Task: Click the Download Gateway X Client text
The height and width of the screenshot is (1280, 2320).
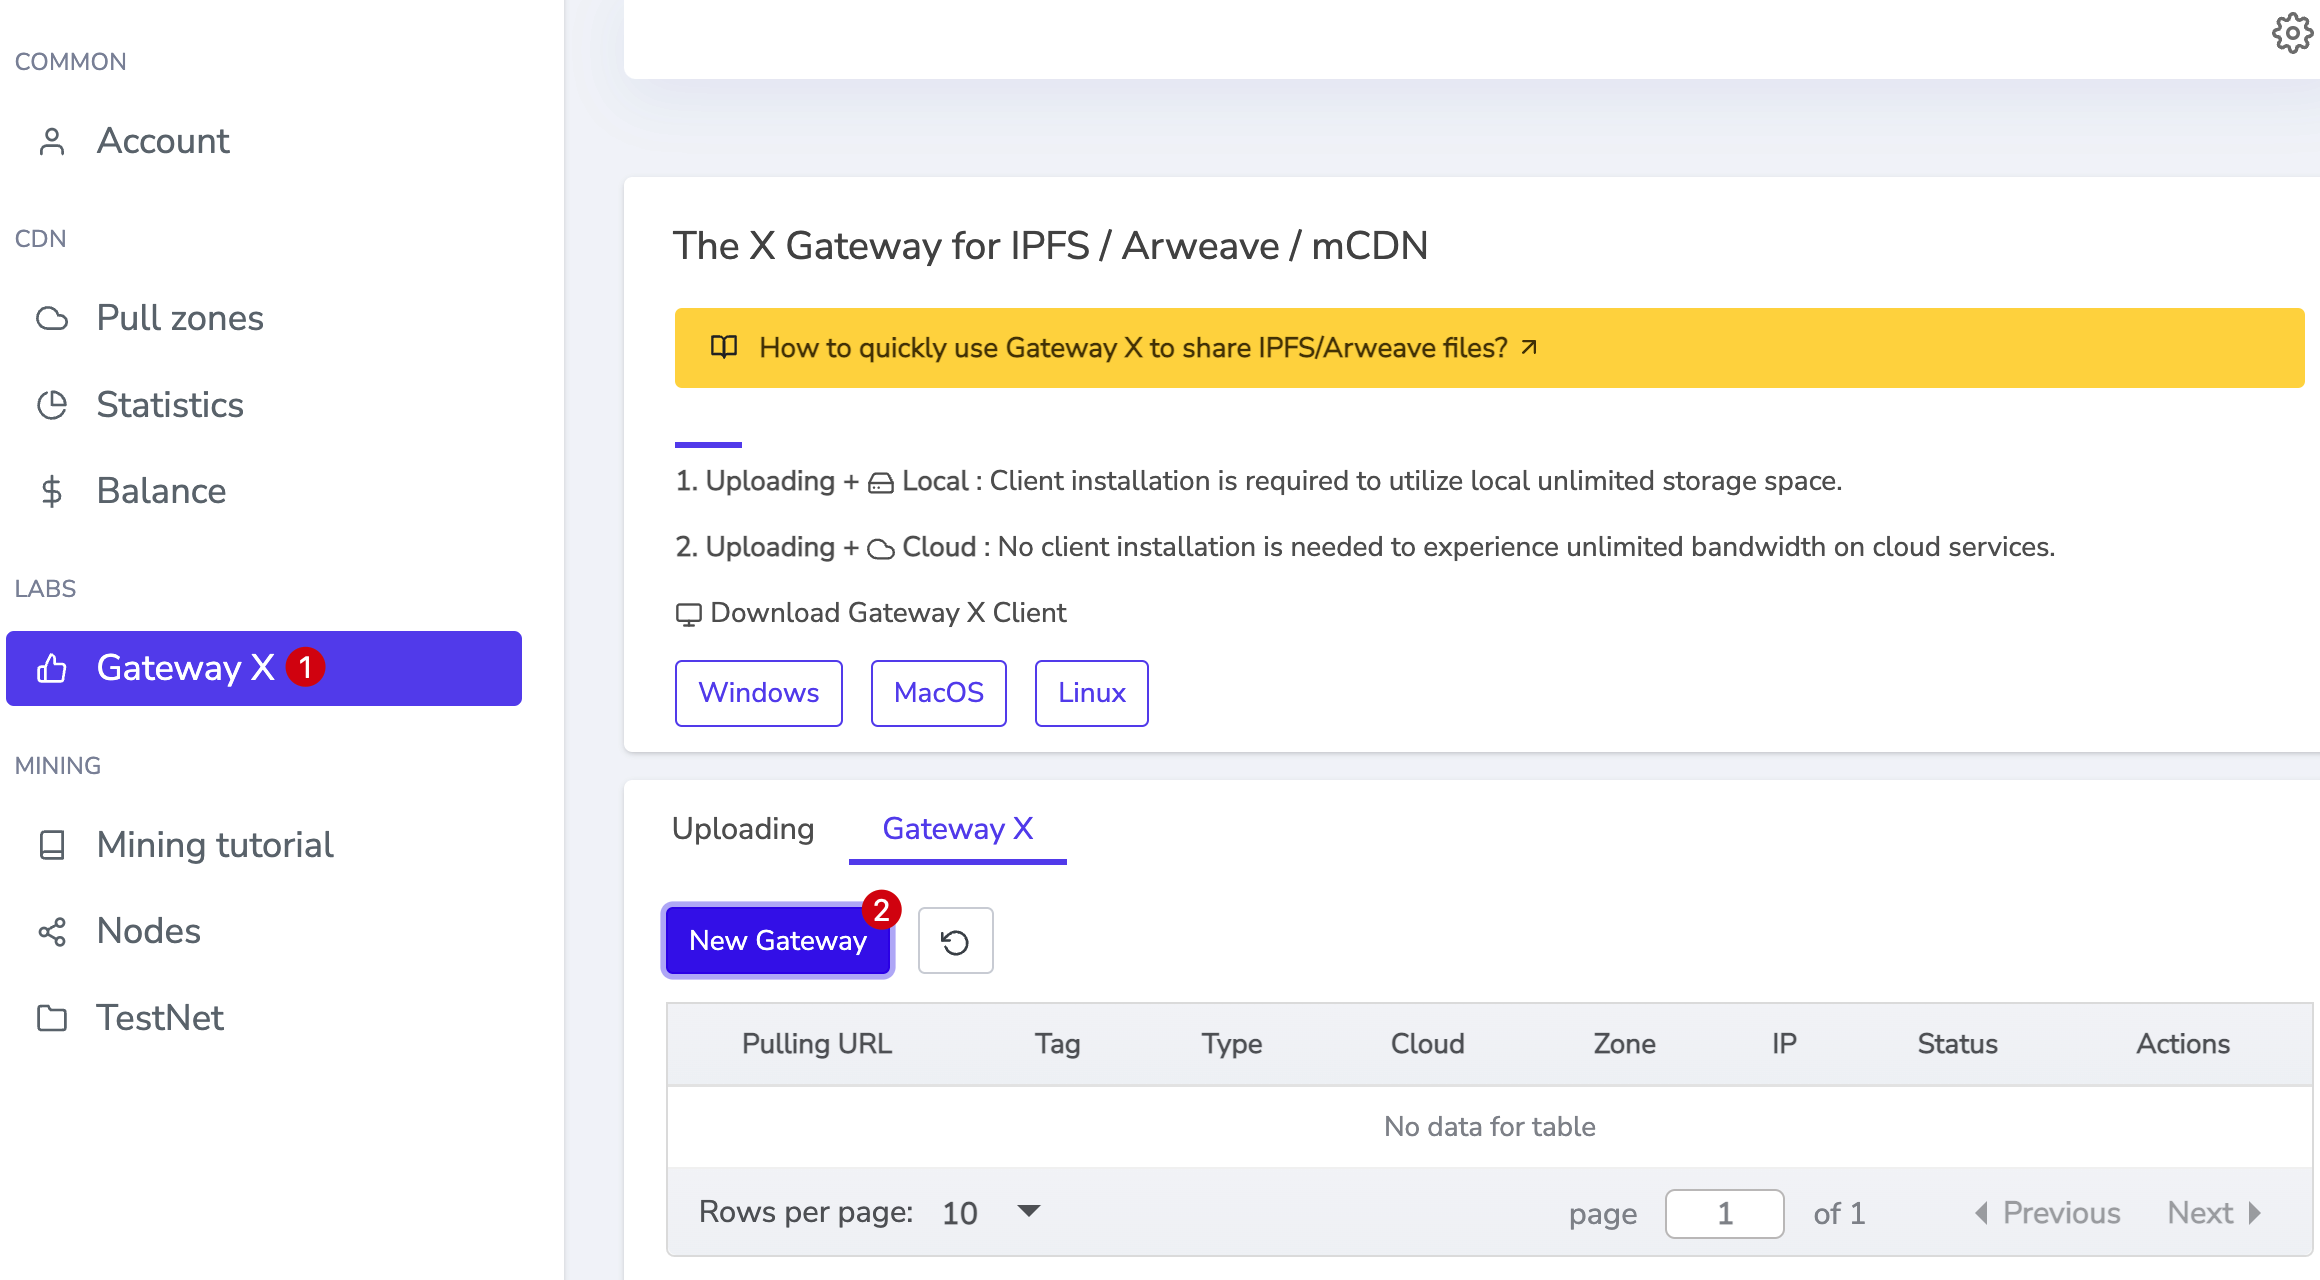Action: [888, 613]
